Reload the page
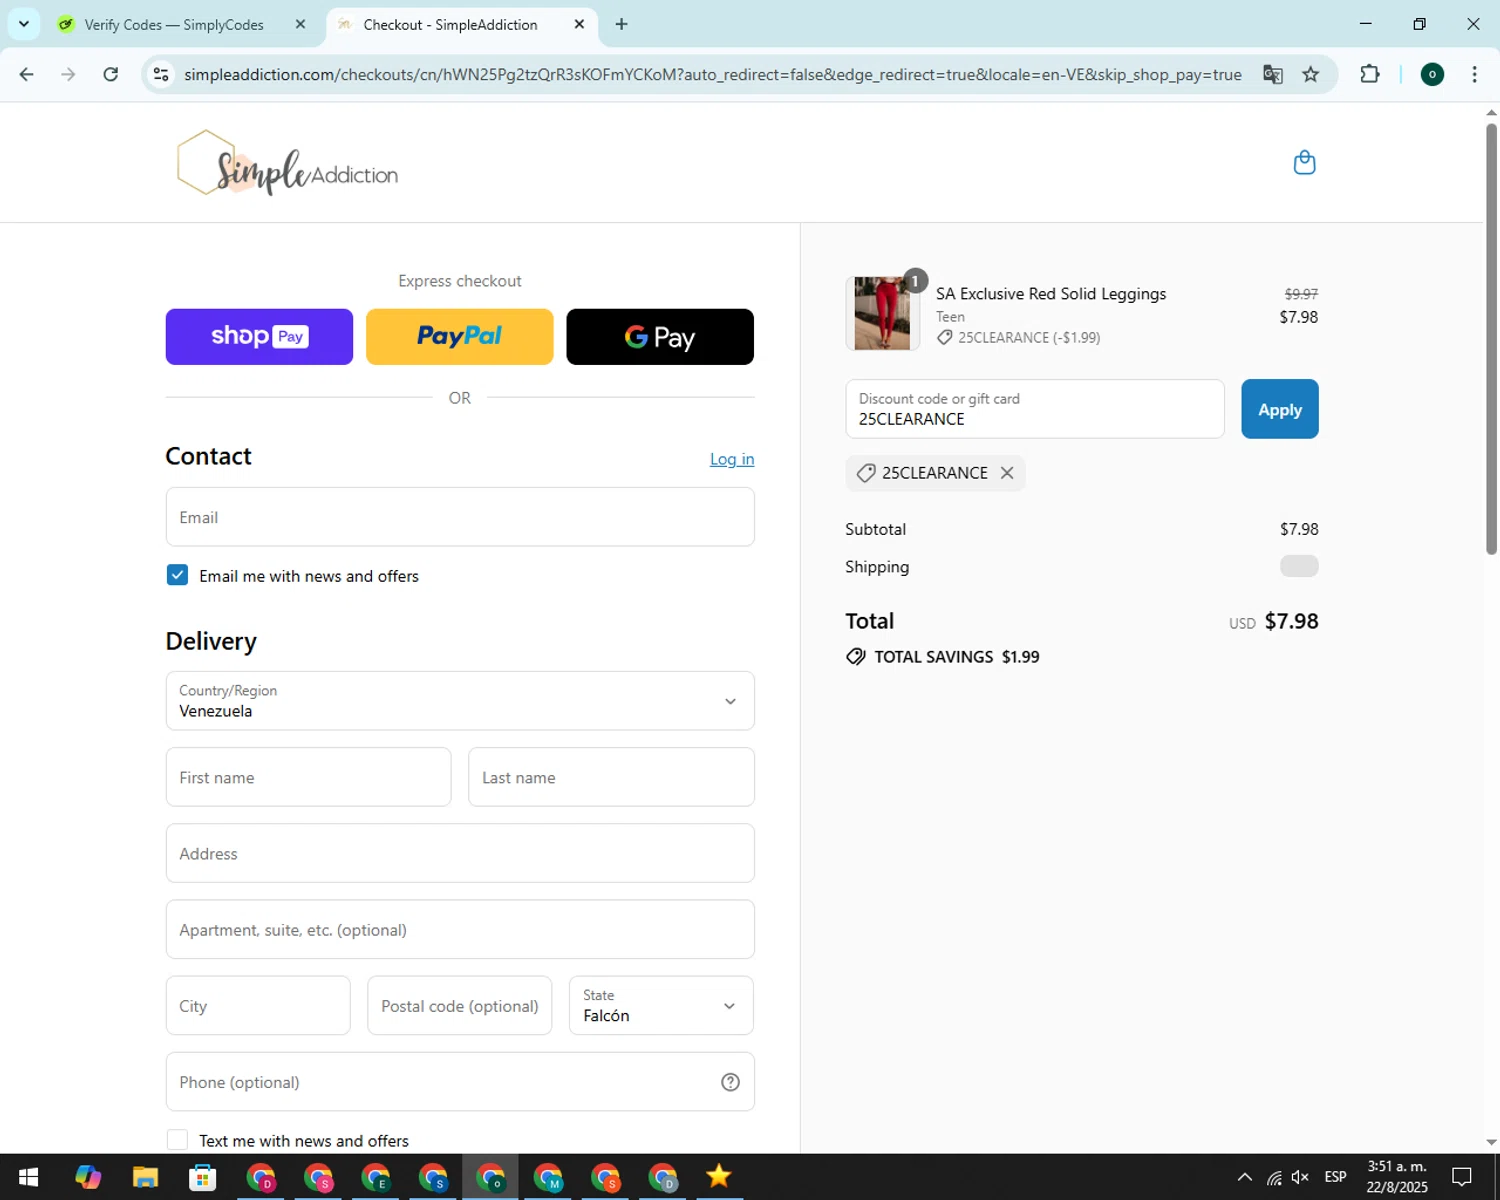 pos(111,74)
